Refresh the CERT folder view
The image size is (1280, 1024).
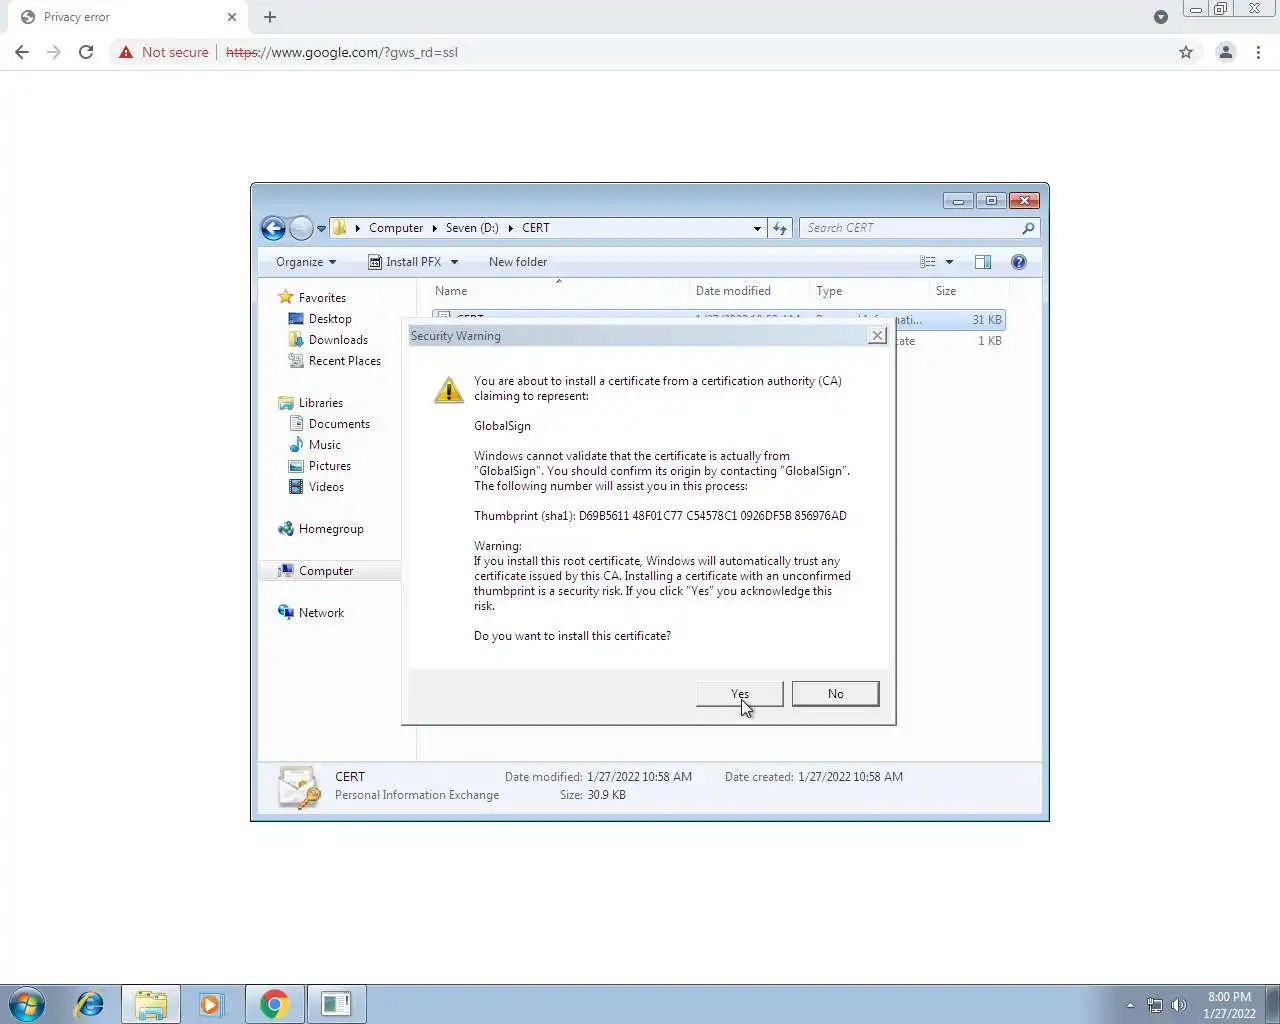pos(780,228)
